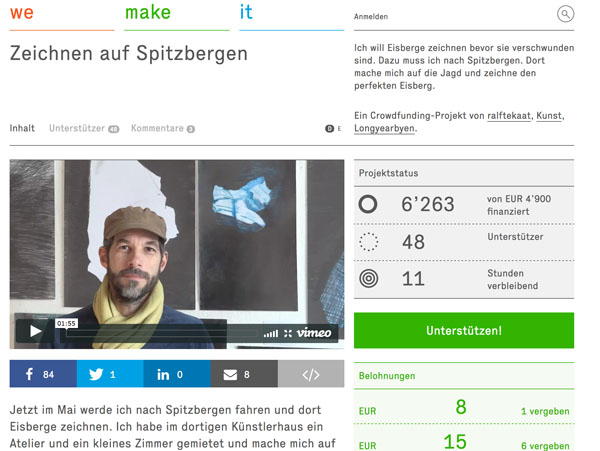Click the green Unterstützen! button
The height and width of the screenshot is (451, 600).
[464, 331]
